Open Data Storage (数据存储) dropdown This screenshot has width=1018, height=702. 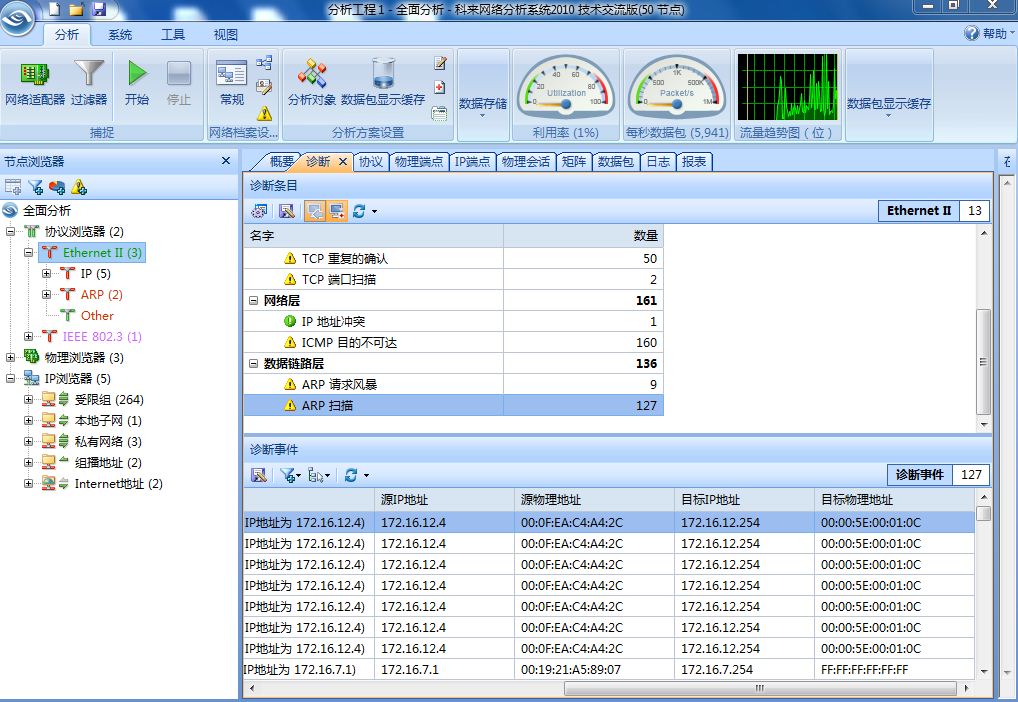coord(483,103)
